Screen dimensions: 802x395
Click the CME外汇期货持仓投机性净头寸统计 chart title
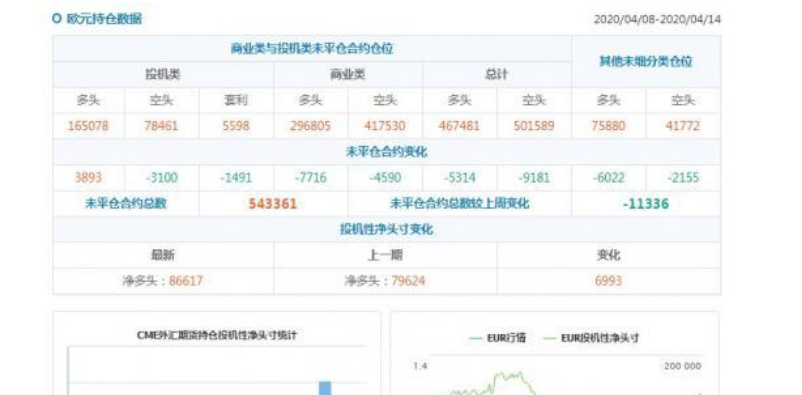tap(217, 335)
